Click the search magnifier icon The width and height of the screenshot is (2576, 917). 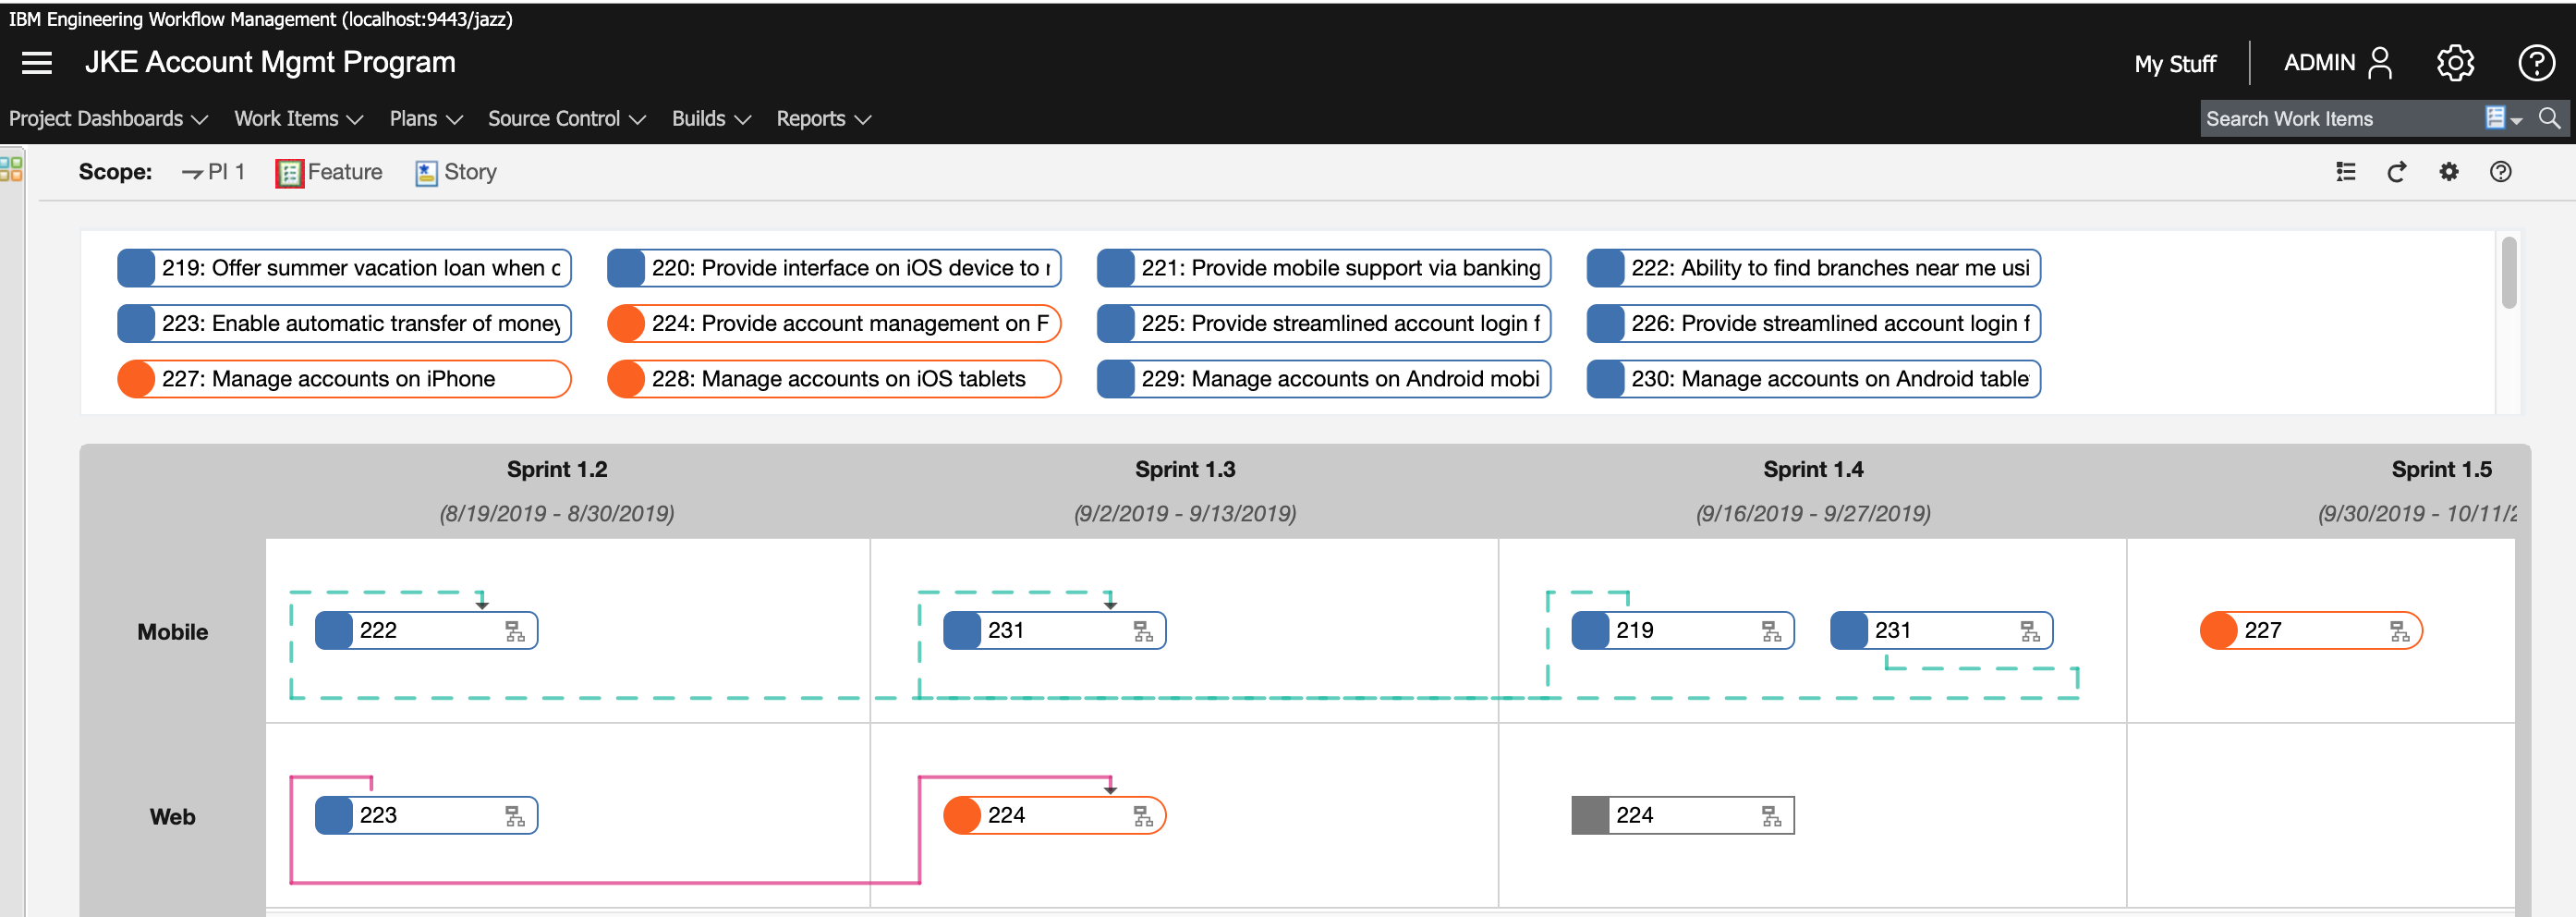point(2549,118)
